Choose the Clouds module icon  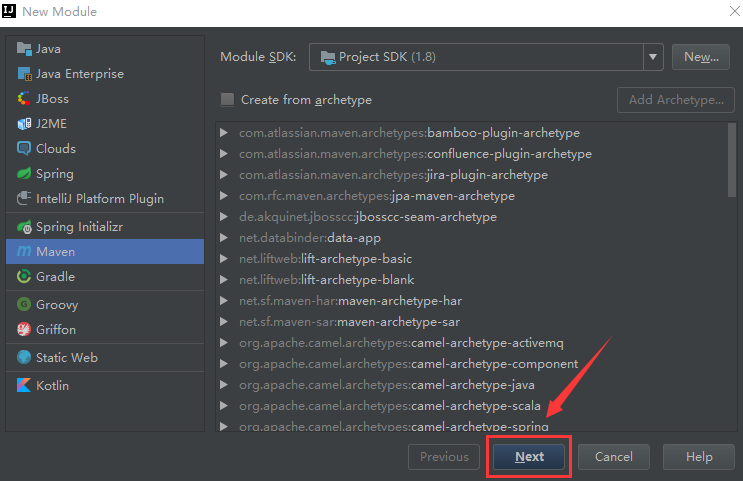[25, 149]
